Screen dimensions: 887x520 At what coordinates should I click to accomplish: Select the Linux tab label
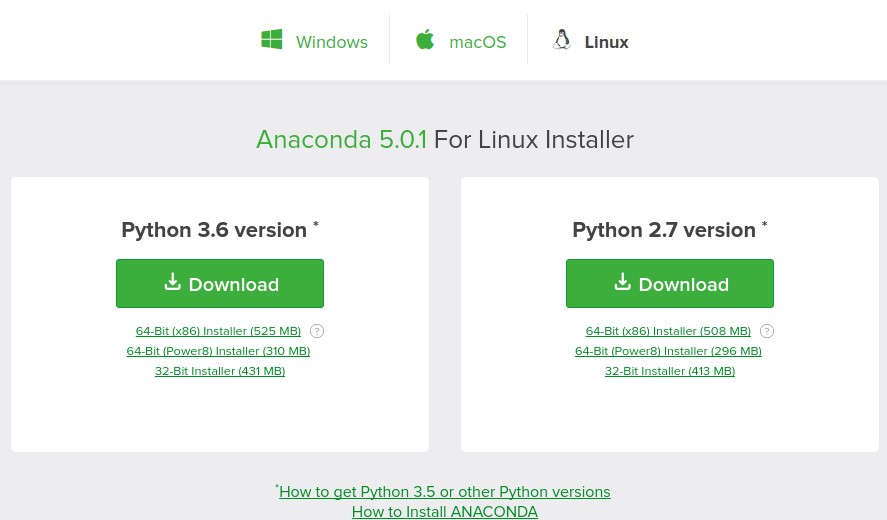coord(606,42)
